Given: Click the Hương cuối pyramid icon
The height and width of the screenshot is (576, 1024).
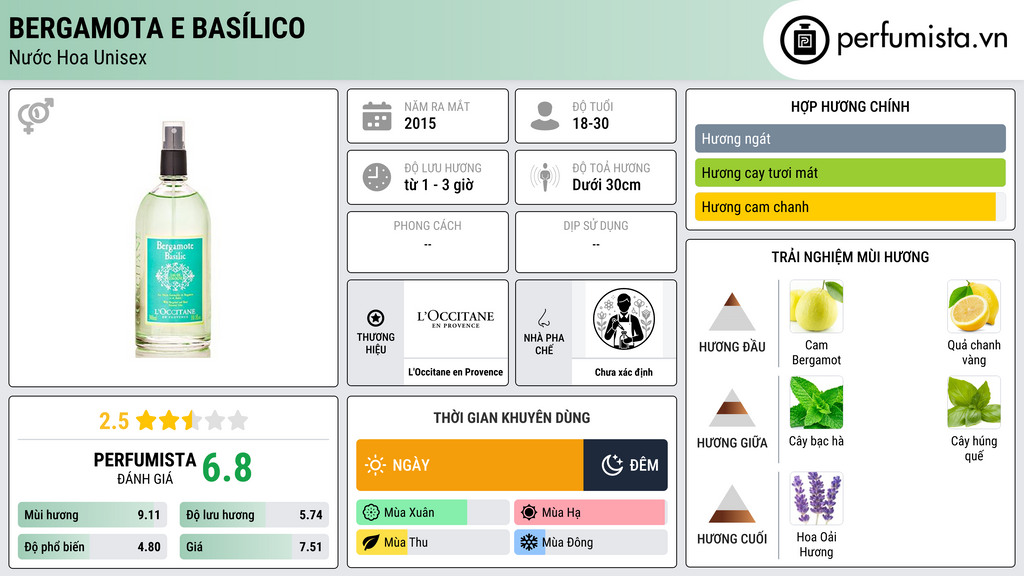Looking at the screenshot, I should pyautogui.click(x=732, y=504).
